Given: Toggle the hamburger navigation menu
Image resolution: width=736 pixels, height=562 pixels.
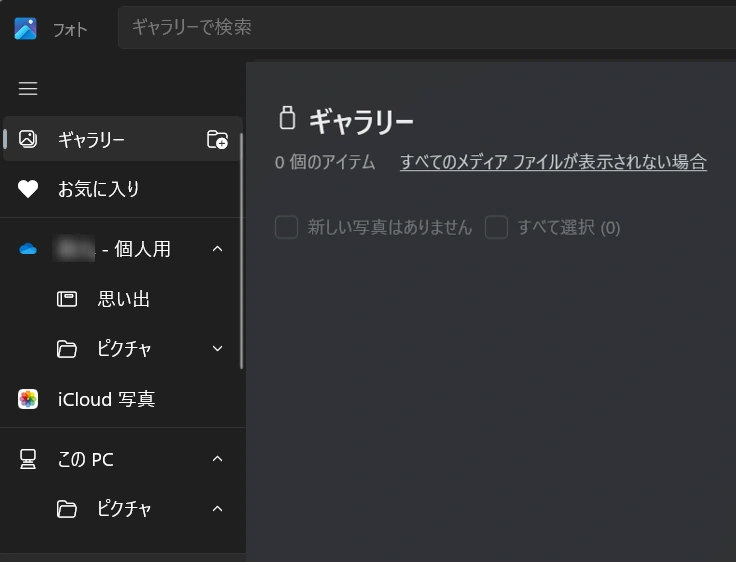Looking at the screenshot, I should coord(28,89).
